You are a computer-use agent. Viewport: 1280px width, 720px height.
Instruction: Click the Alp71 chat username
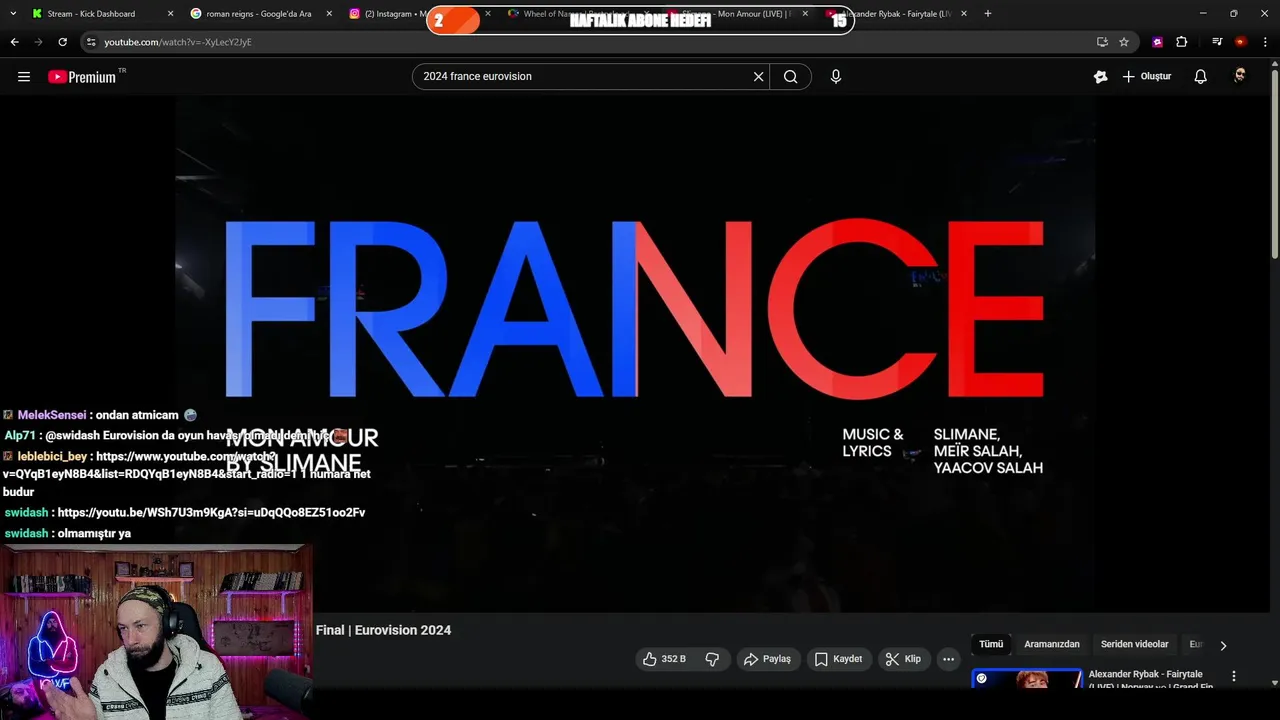point(20,436)
